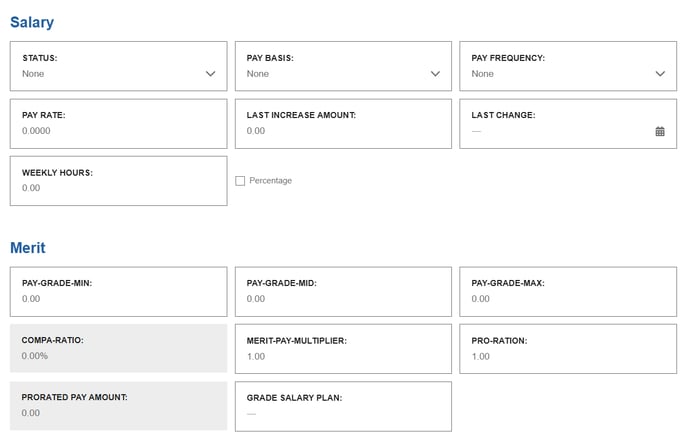This screenshot has width=688, height=443.
Task: Select the Last Increase Amount field
Action: click(x=343, y=124)
